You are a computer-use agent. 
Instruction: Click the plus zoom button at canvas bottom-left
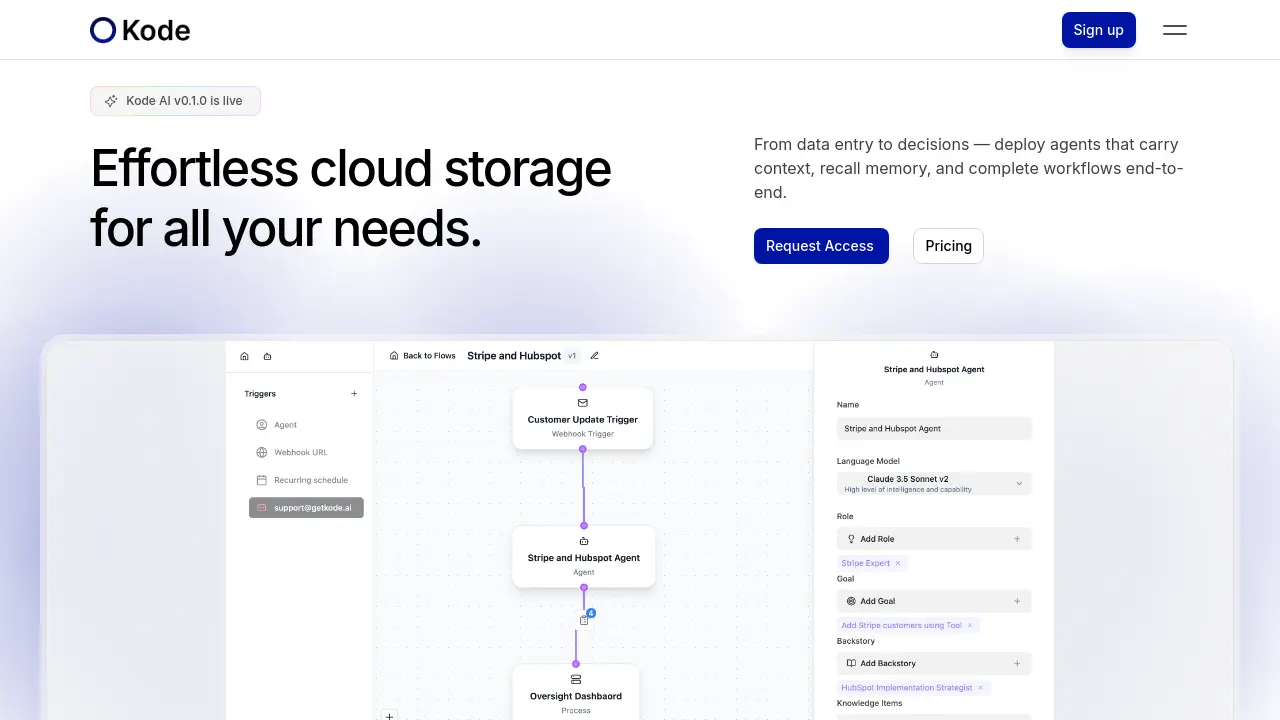pos(390,715)
